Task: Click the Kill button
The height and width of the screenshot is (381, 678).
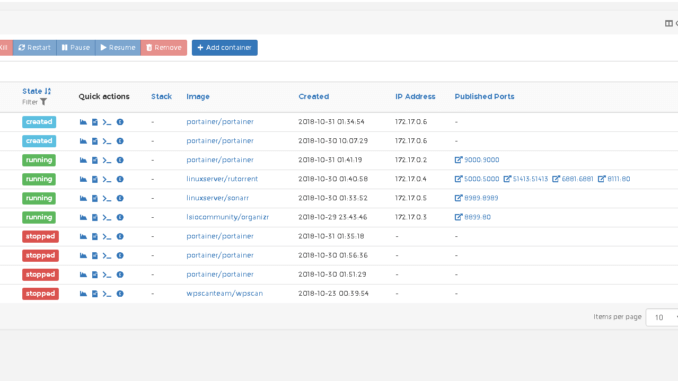Action: tap(6, 48)
